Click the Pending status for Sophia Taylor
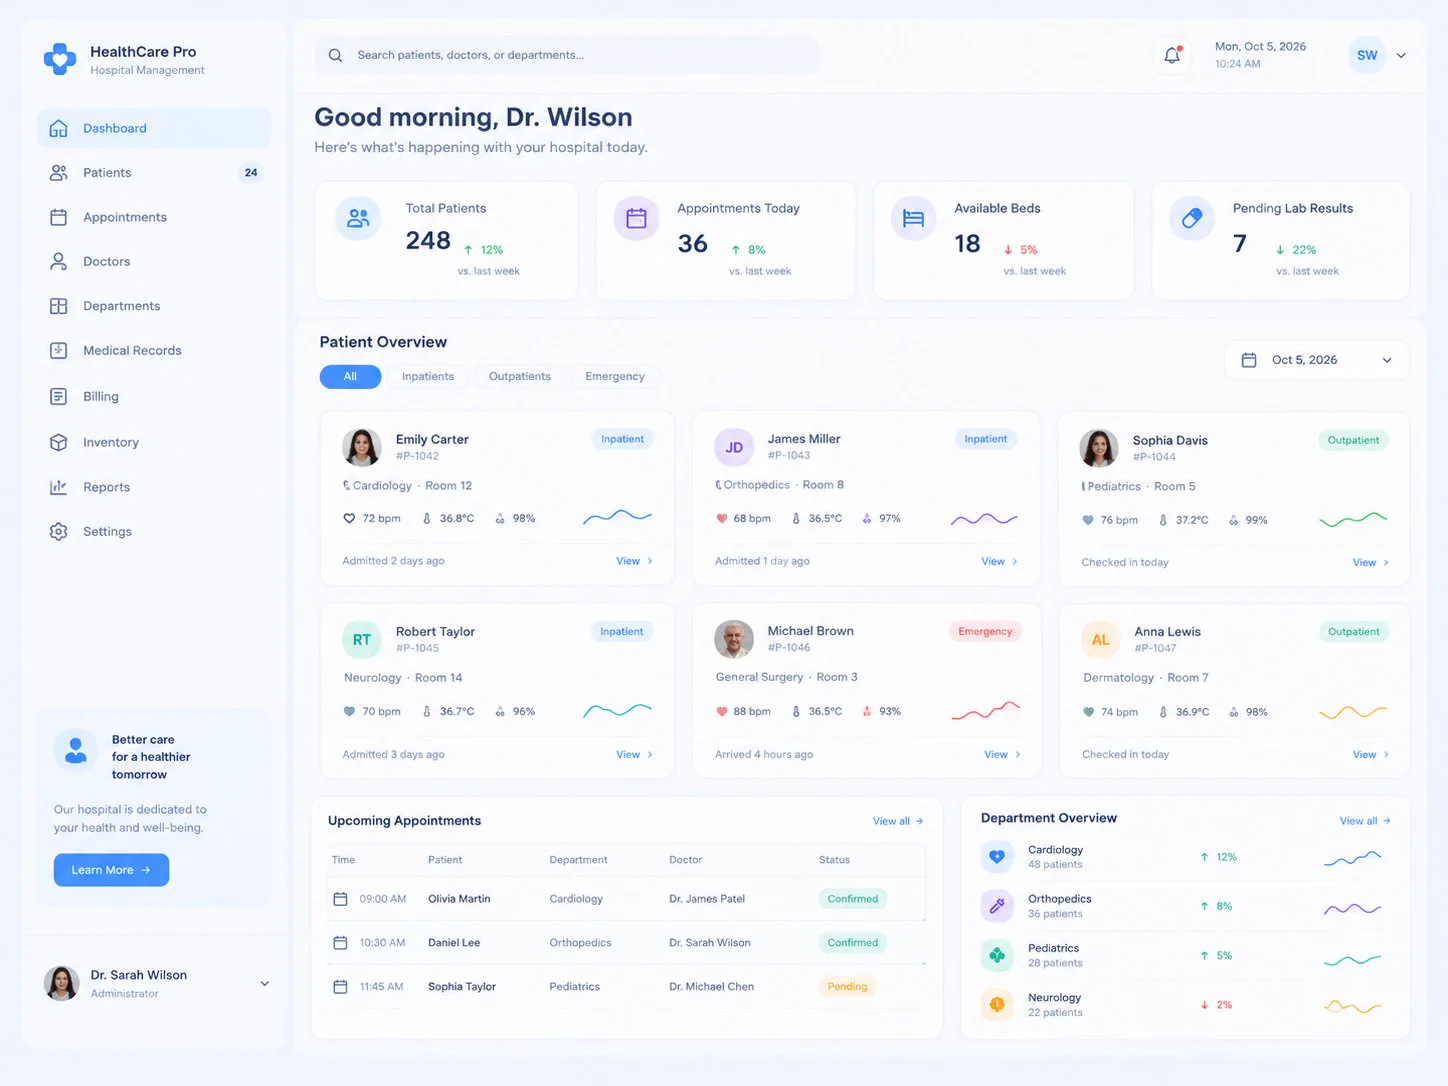 tap(847, 986)
